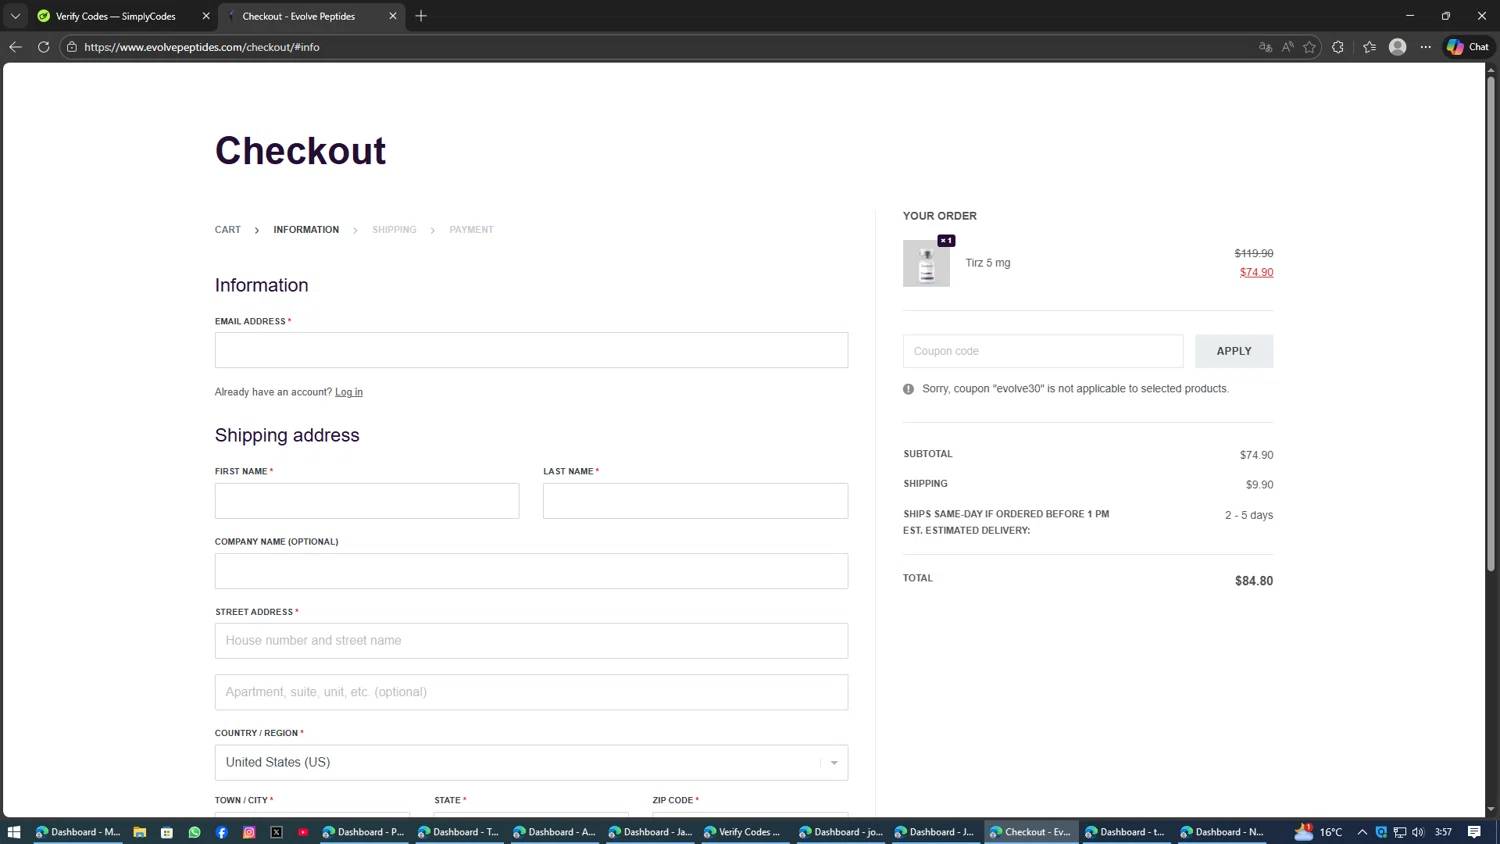Focus the Last Name field
Viewport: 1500px width, 844px height.
coord(695,501)
